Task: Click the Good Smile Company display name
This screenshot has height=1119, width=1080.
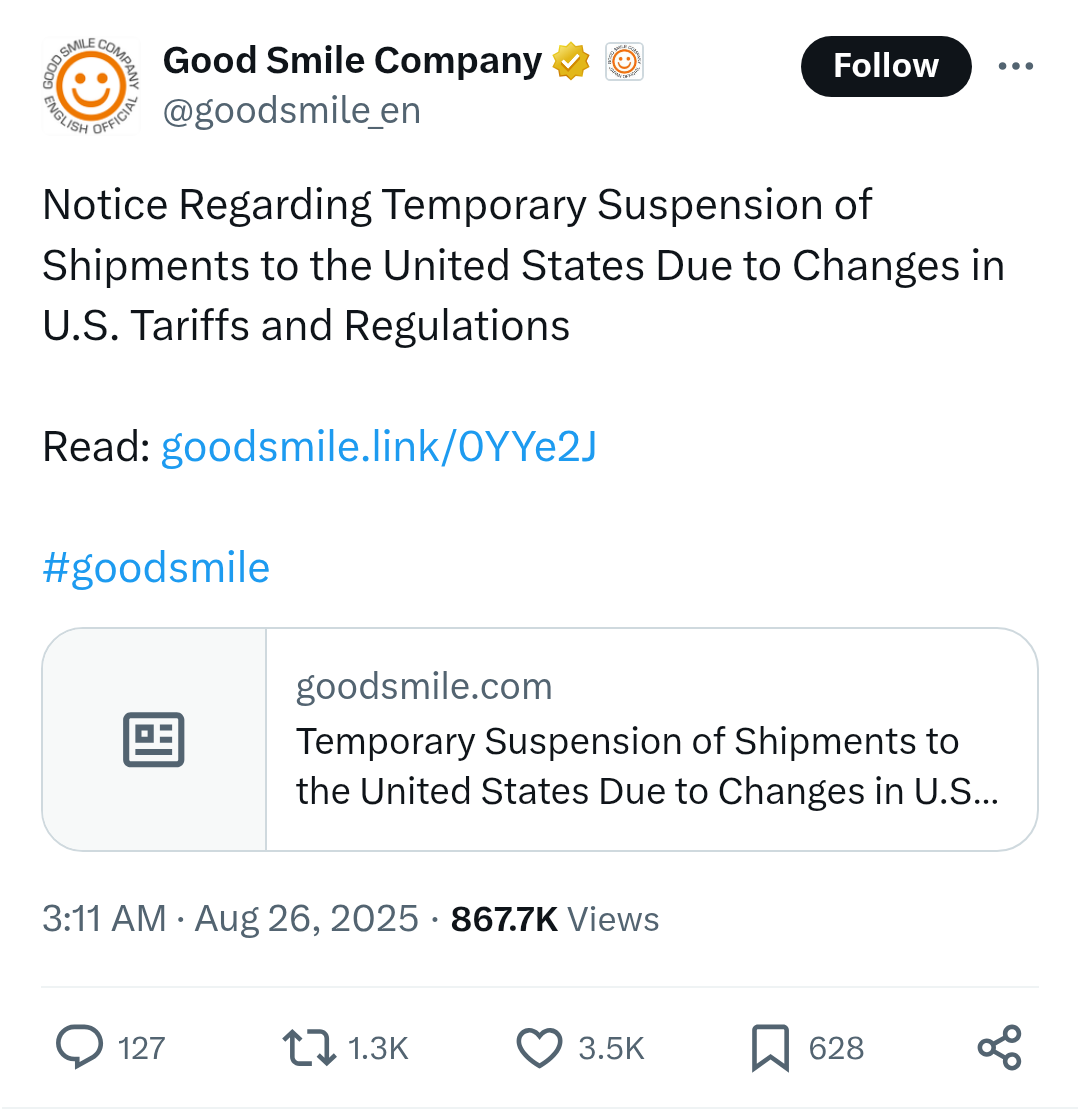Action: (x=352, y=61)
